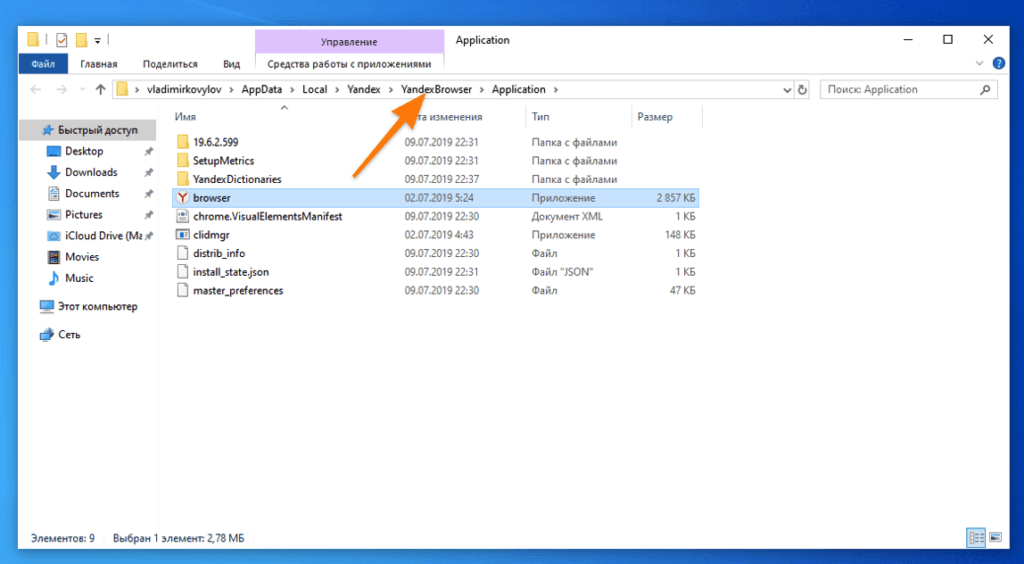Open Downloads in quick access
The image size is (1024, 564).
[91, 172]
